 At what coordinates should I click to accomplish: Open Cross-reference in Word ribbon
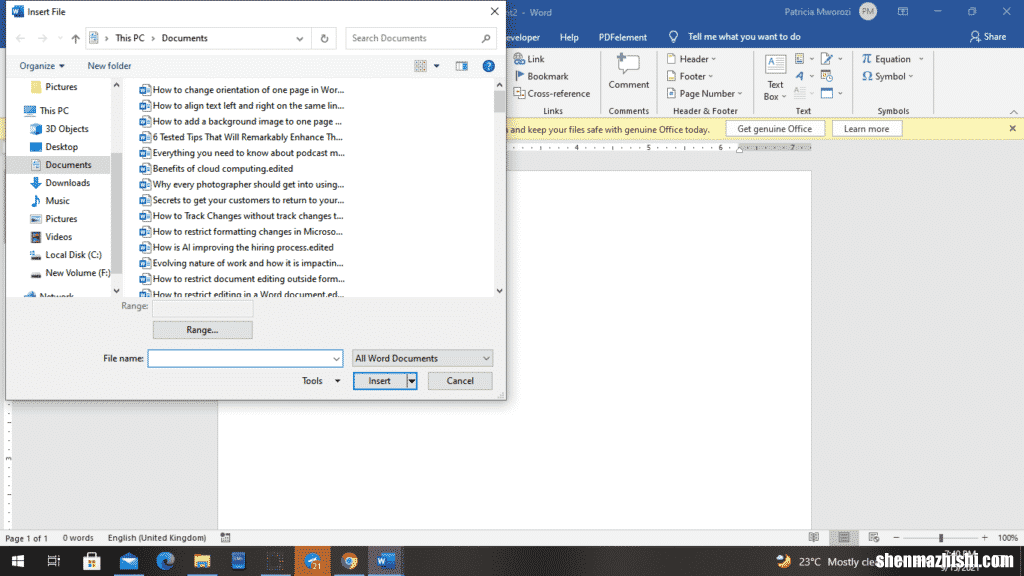click(552, 93)
